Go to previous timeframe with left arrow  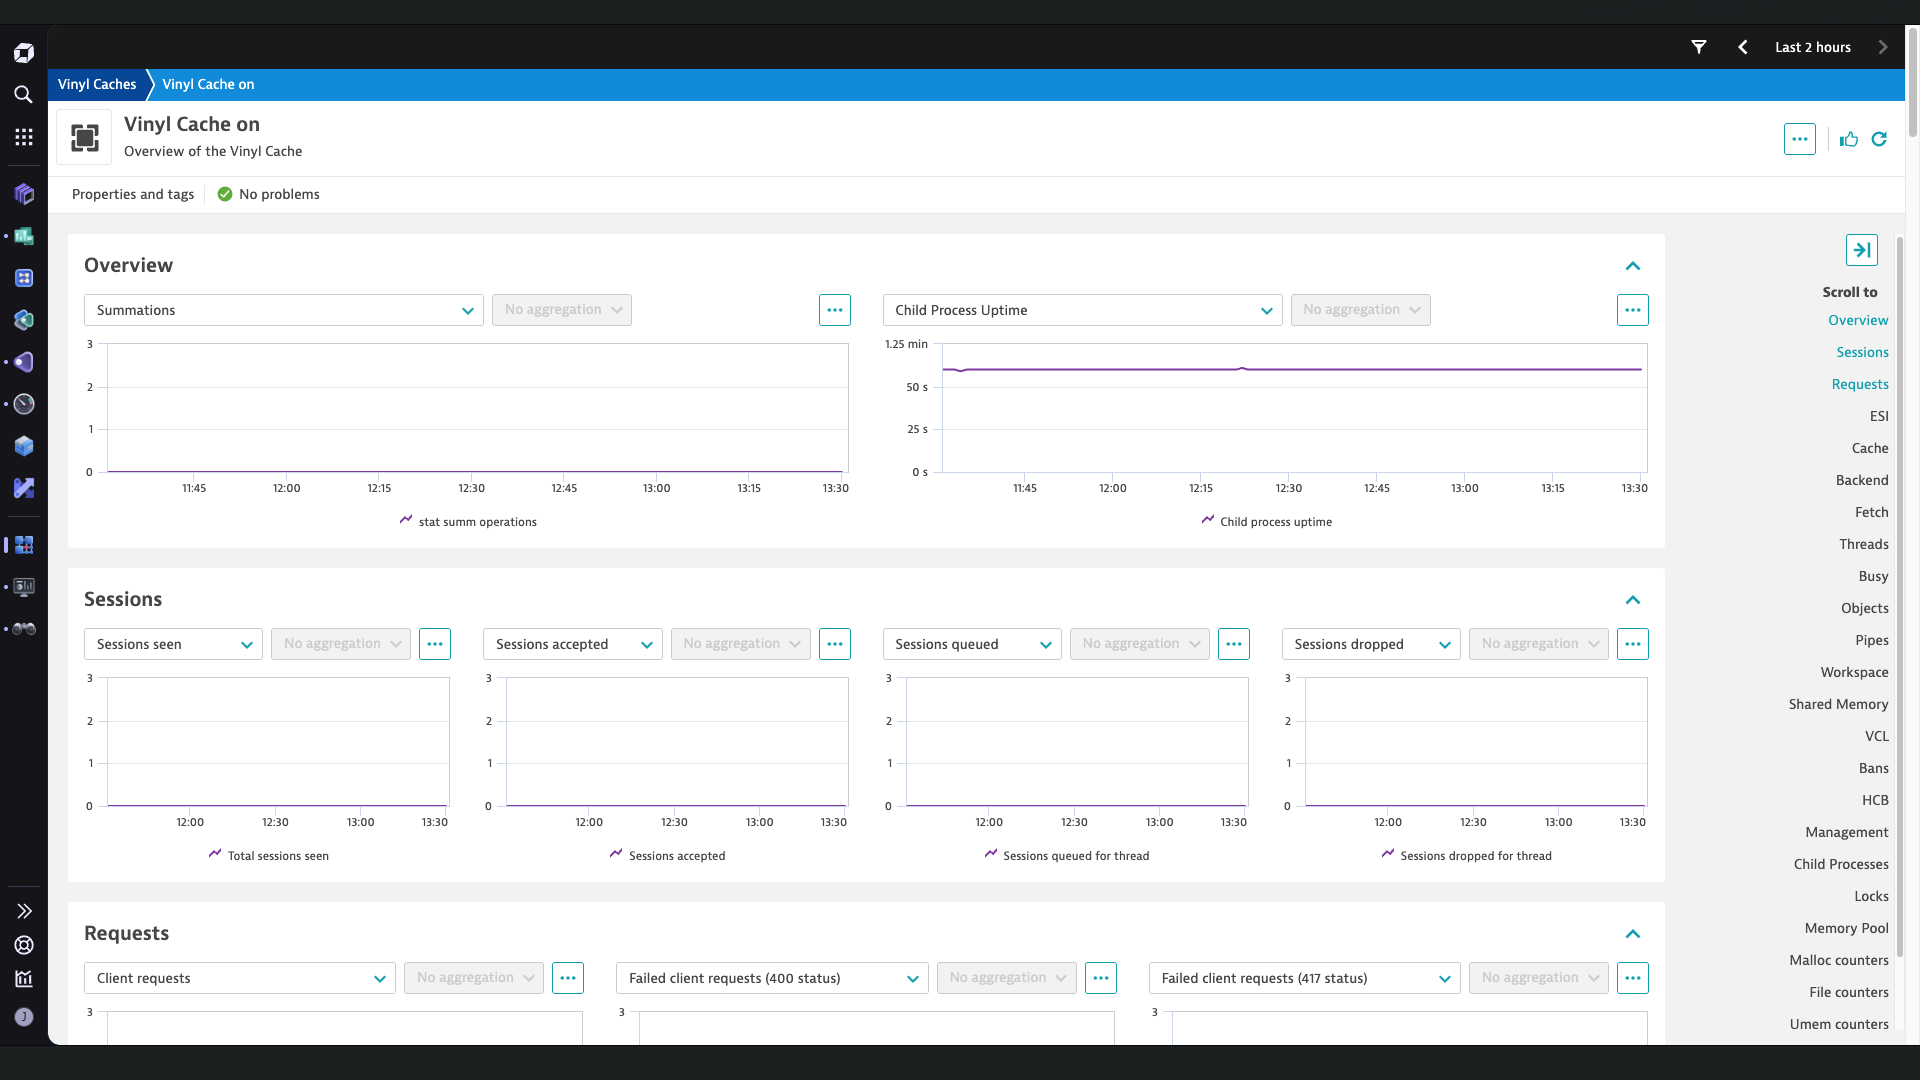[x=1743, y=47]
